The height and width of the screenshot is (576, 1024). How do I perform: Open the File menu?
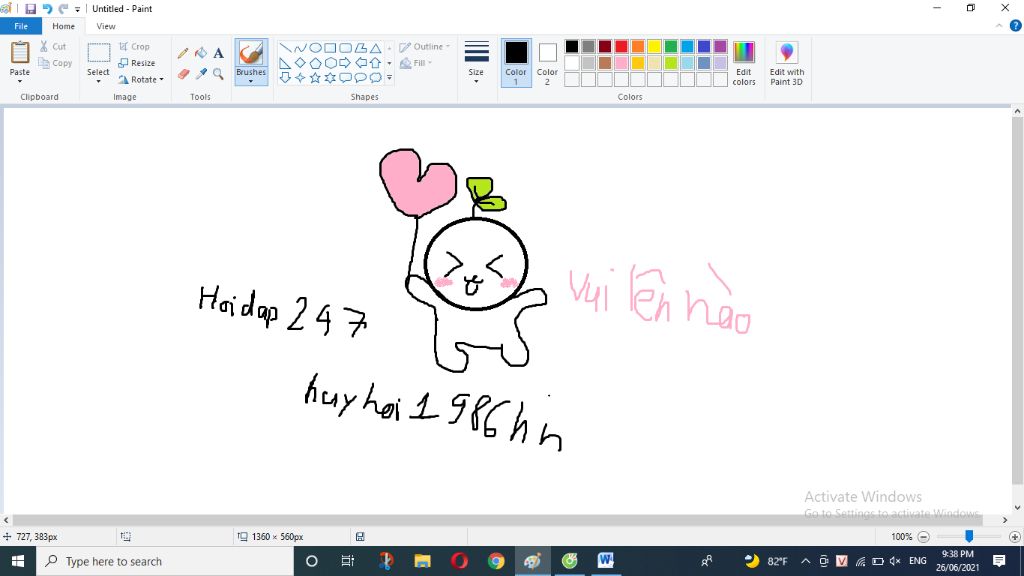coord(21,26)
